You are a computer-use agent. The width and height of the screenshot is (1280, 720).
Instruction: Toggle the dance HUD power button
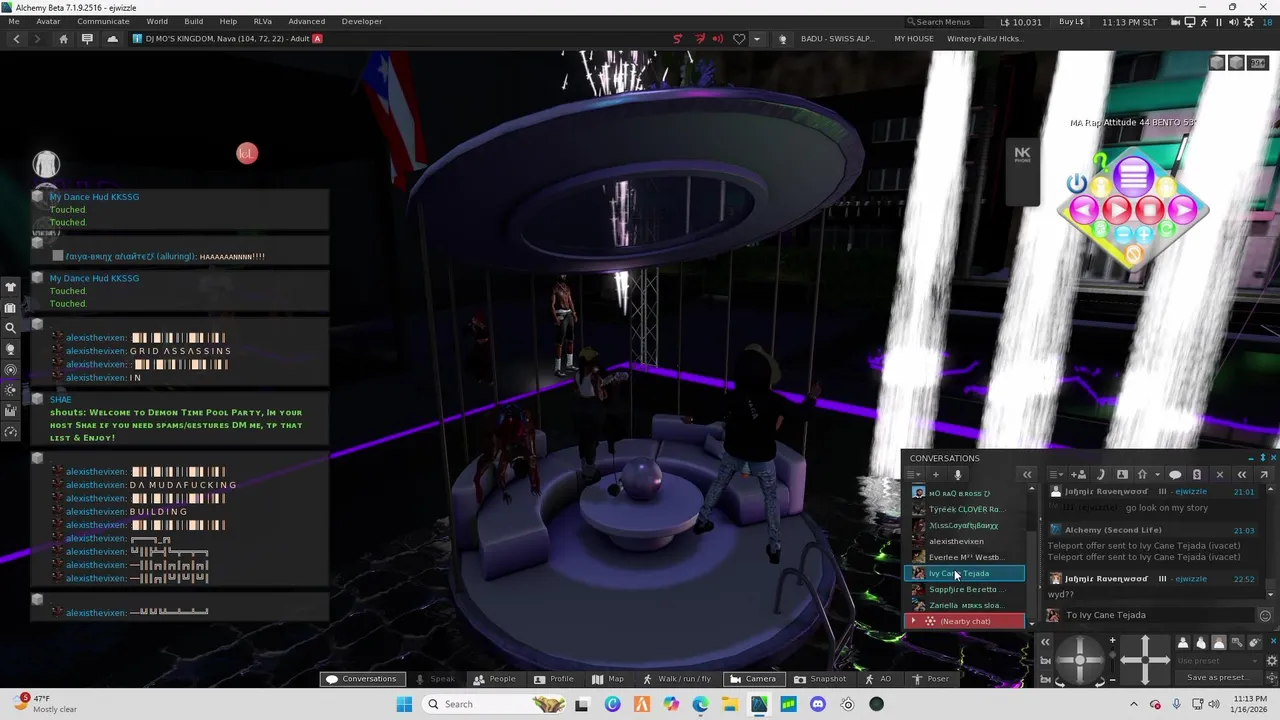pos(1076,183)
